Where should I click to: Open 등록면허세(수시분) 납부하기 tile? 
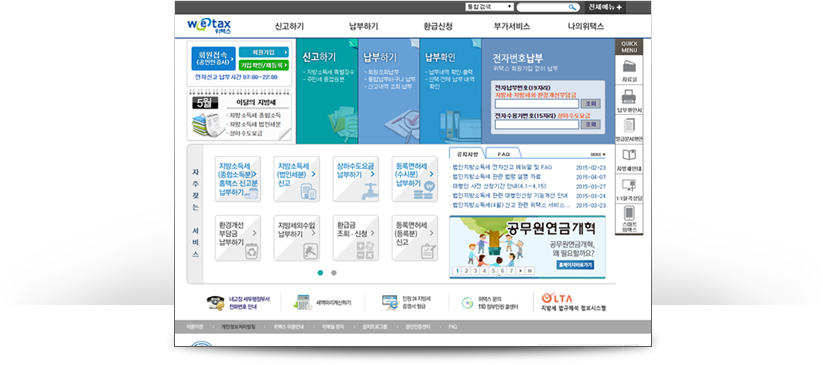click(x=415, y=179)
